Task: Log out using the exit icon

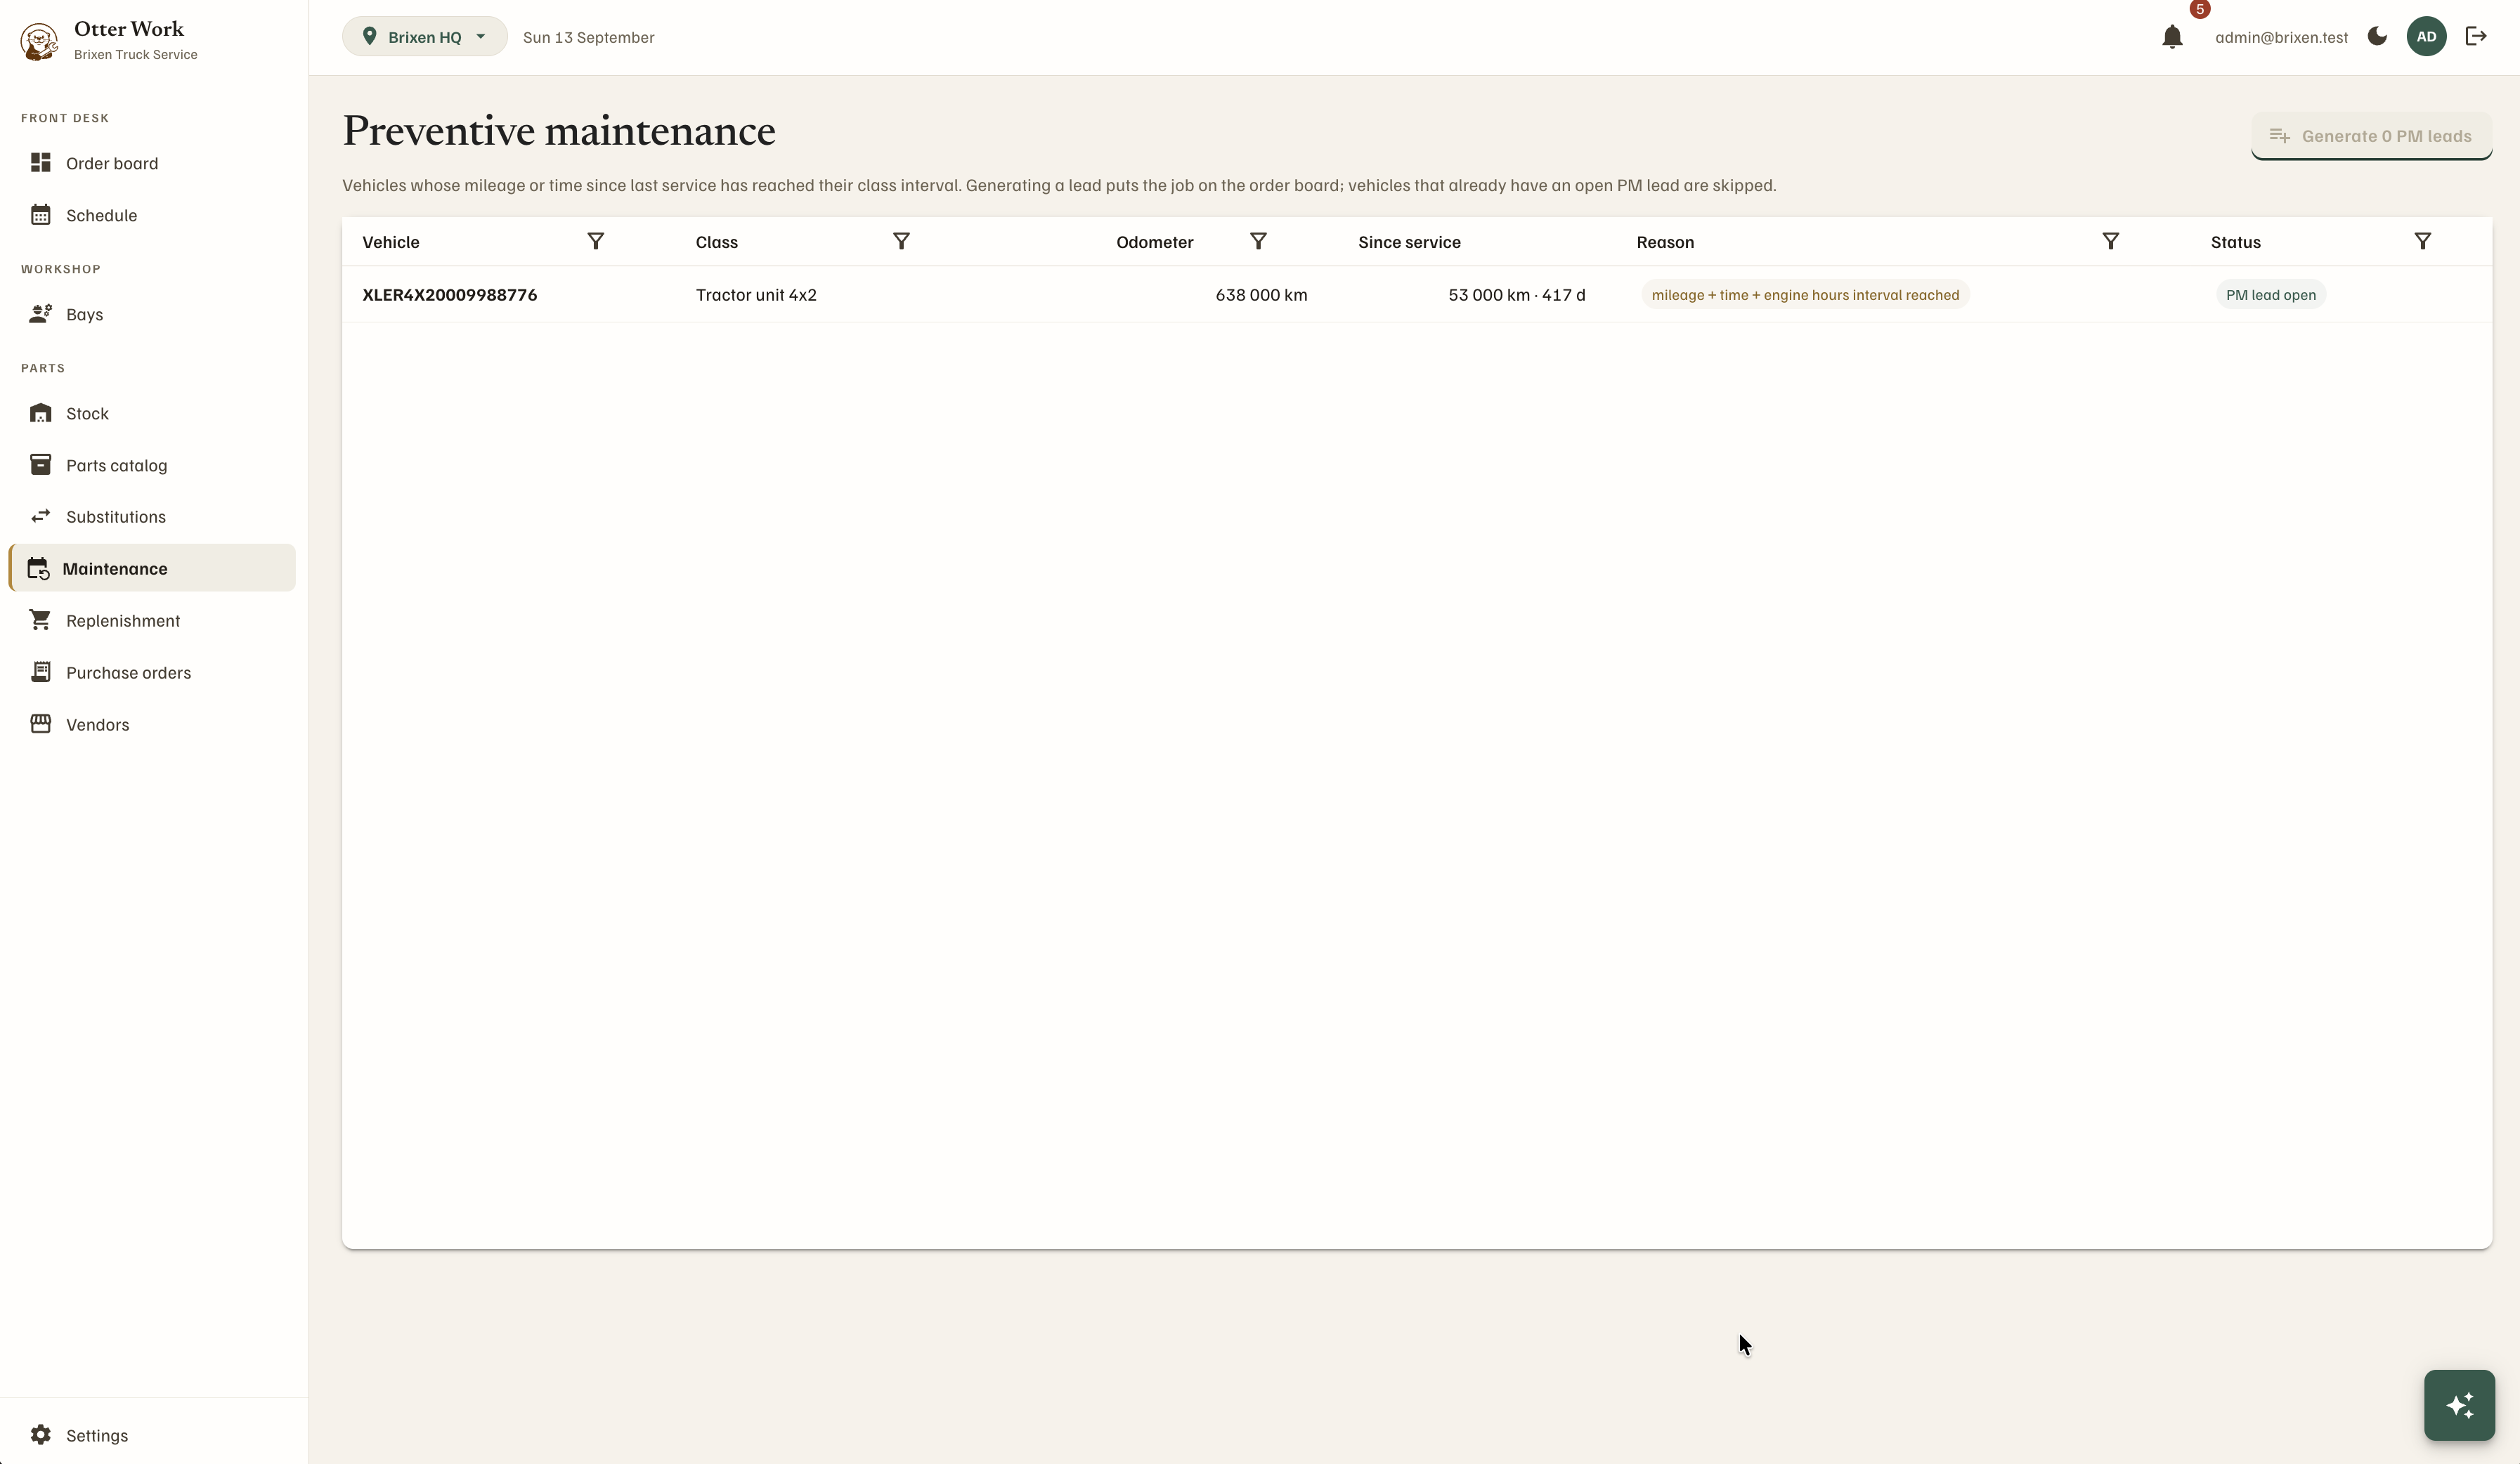Action: tap(2476, 37)
